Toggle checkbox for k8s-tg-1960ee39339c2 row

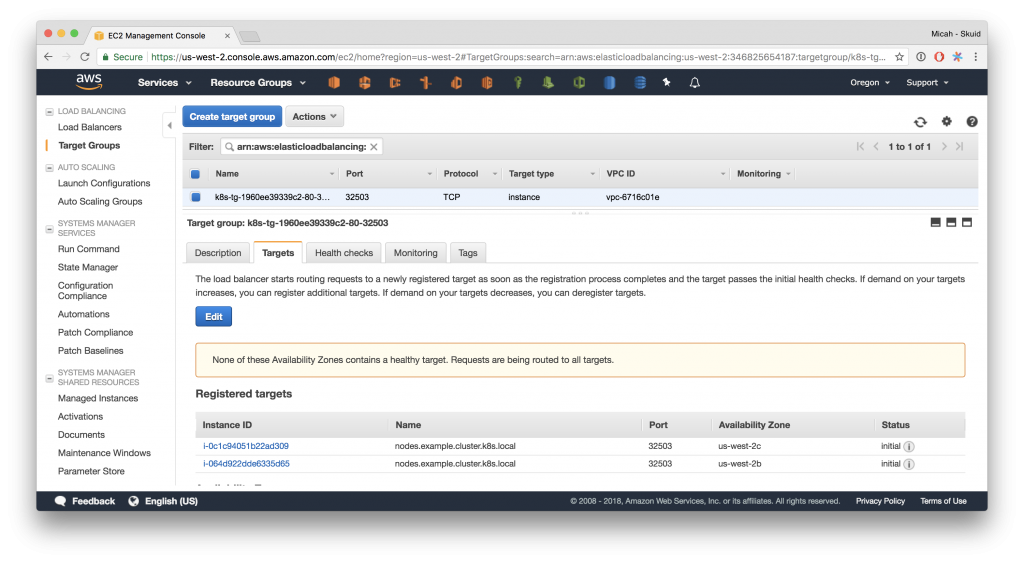[x=195, y=197]
